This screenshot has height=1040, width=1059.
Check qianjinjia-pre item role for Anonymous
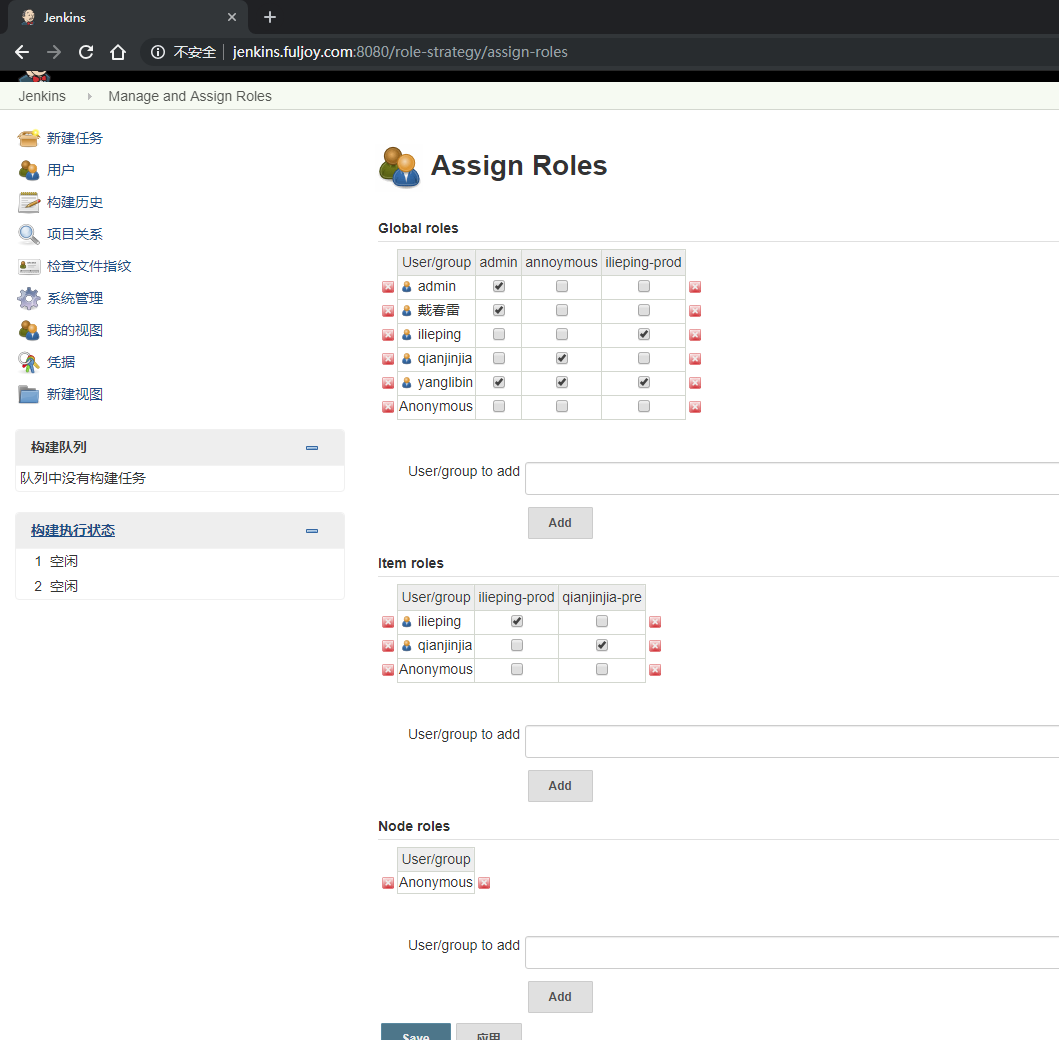tap(602, 669)
